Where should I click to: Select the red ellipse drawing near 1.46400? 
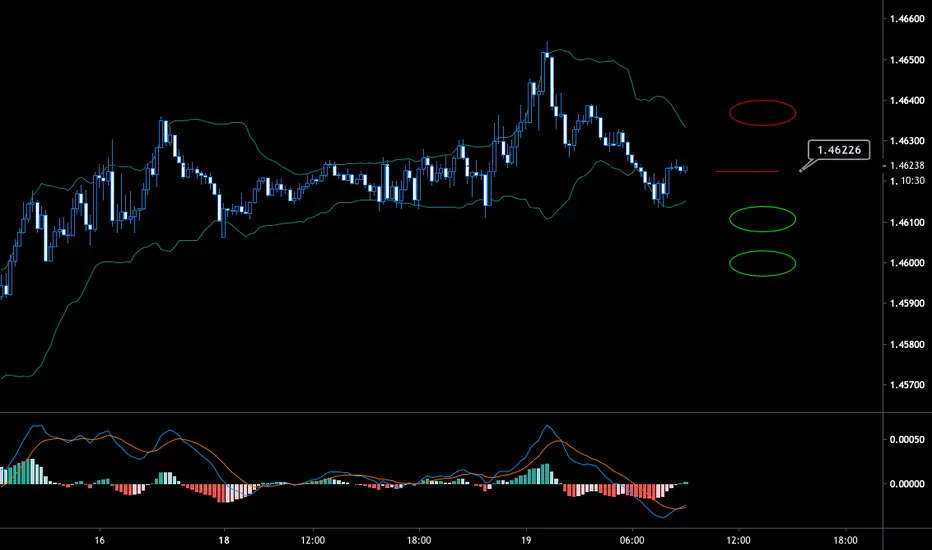click(x=763, y=113)
